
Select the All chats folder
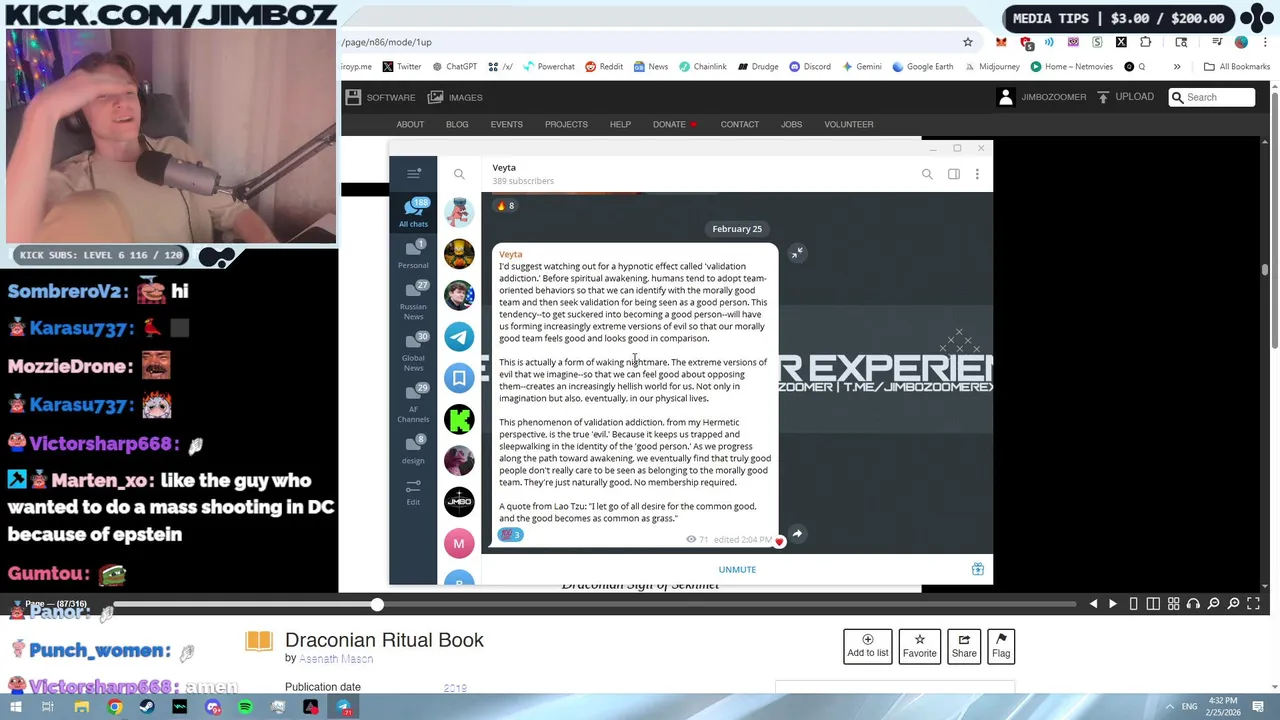click(413, 212)
